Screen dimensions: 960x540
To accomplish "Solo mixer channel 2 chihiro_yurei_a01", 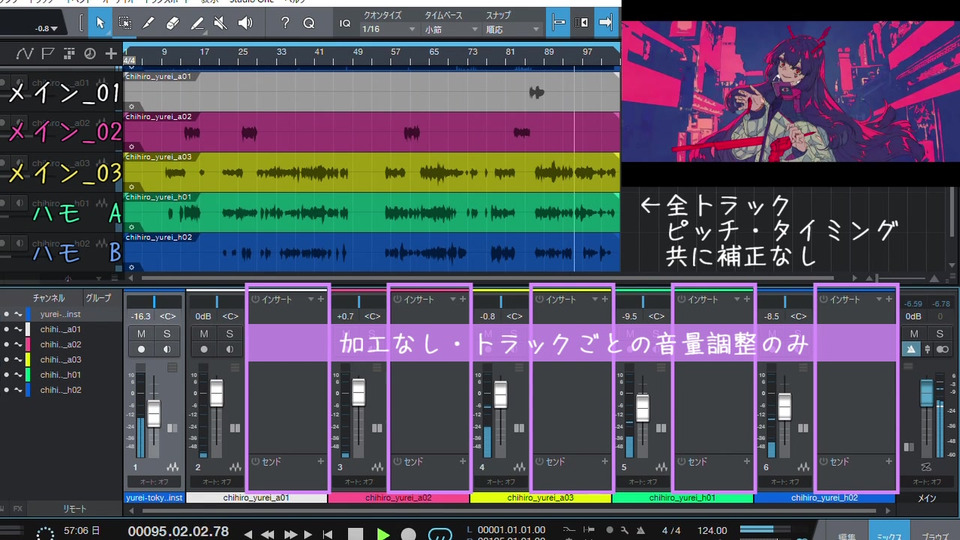I will (x=230, y=334).
